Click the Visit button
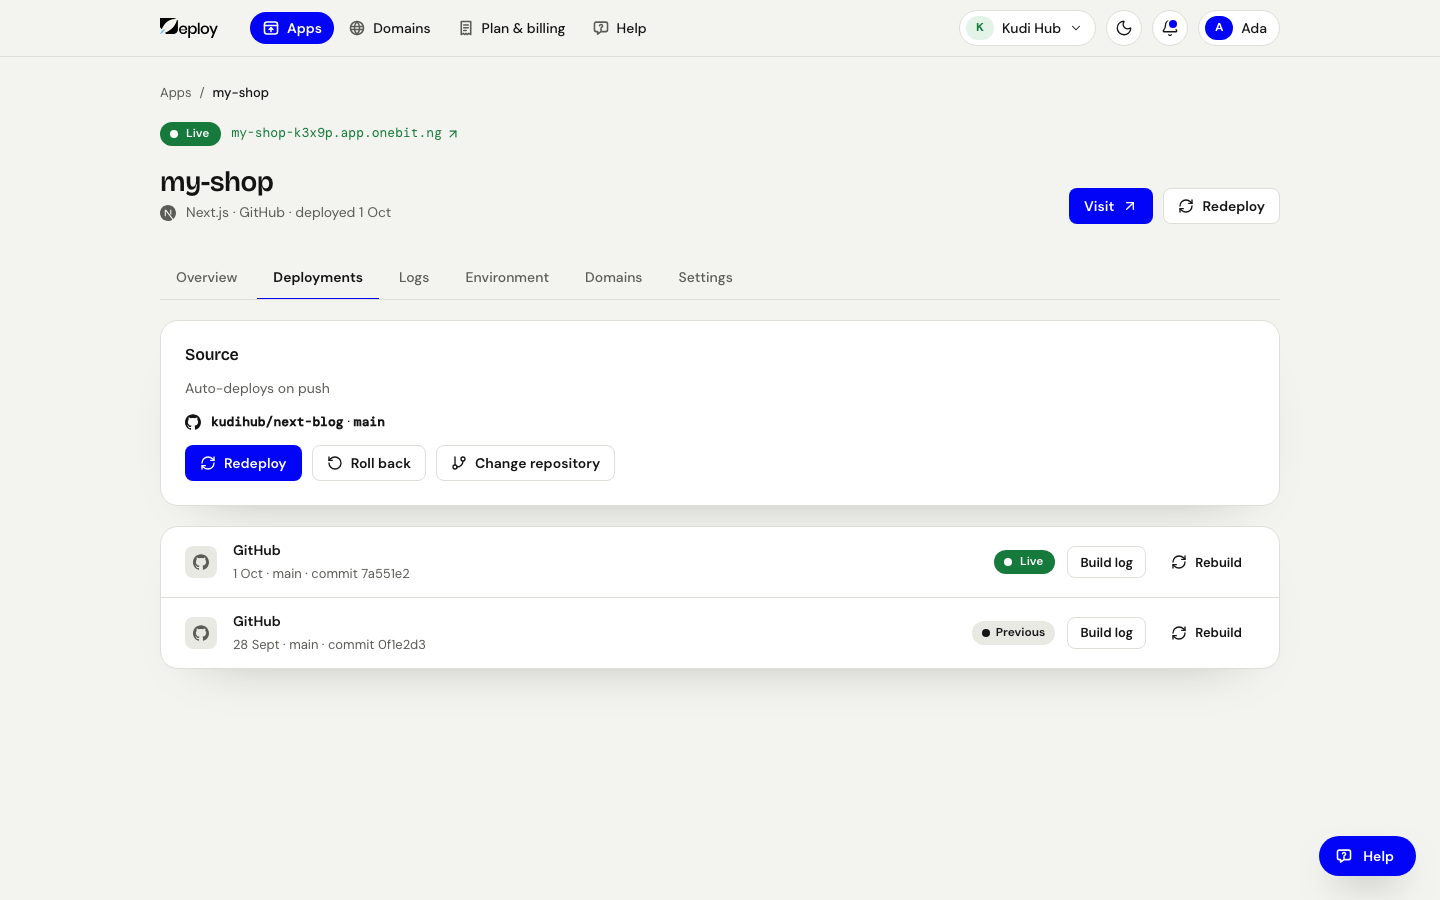Image resolution: width=1440 pixels, height=900 pixels. (1111, 206)
